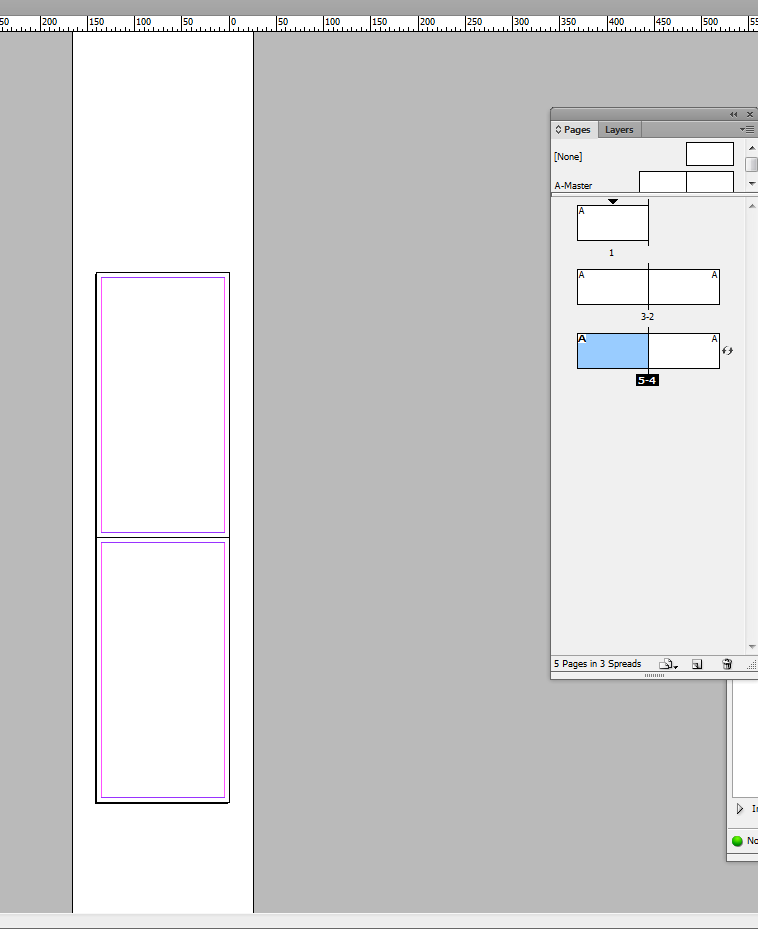The height and width of the screenshot is (929, 758).
Task: Switch to the Layers tab
Action: pyautogui.click(x=619, y=130)
